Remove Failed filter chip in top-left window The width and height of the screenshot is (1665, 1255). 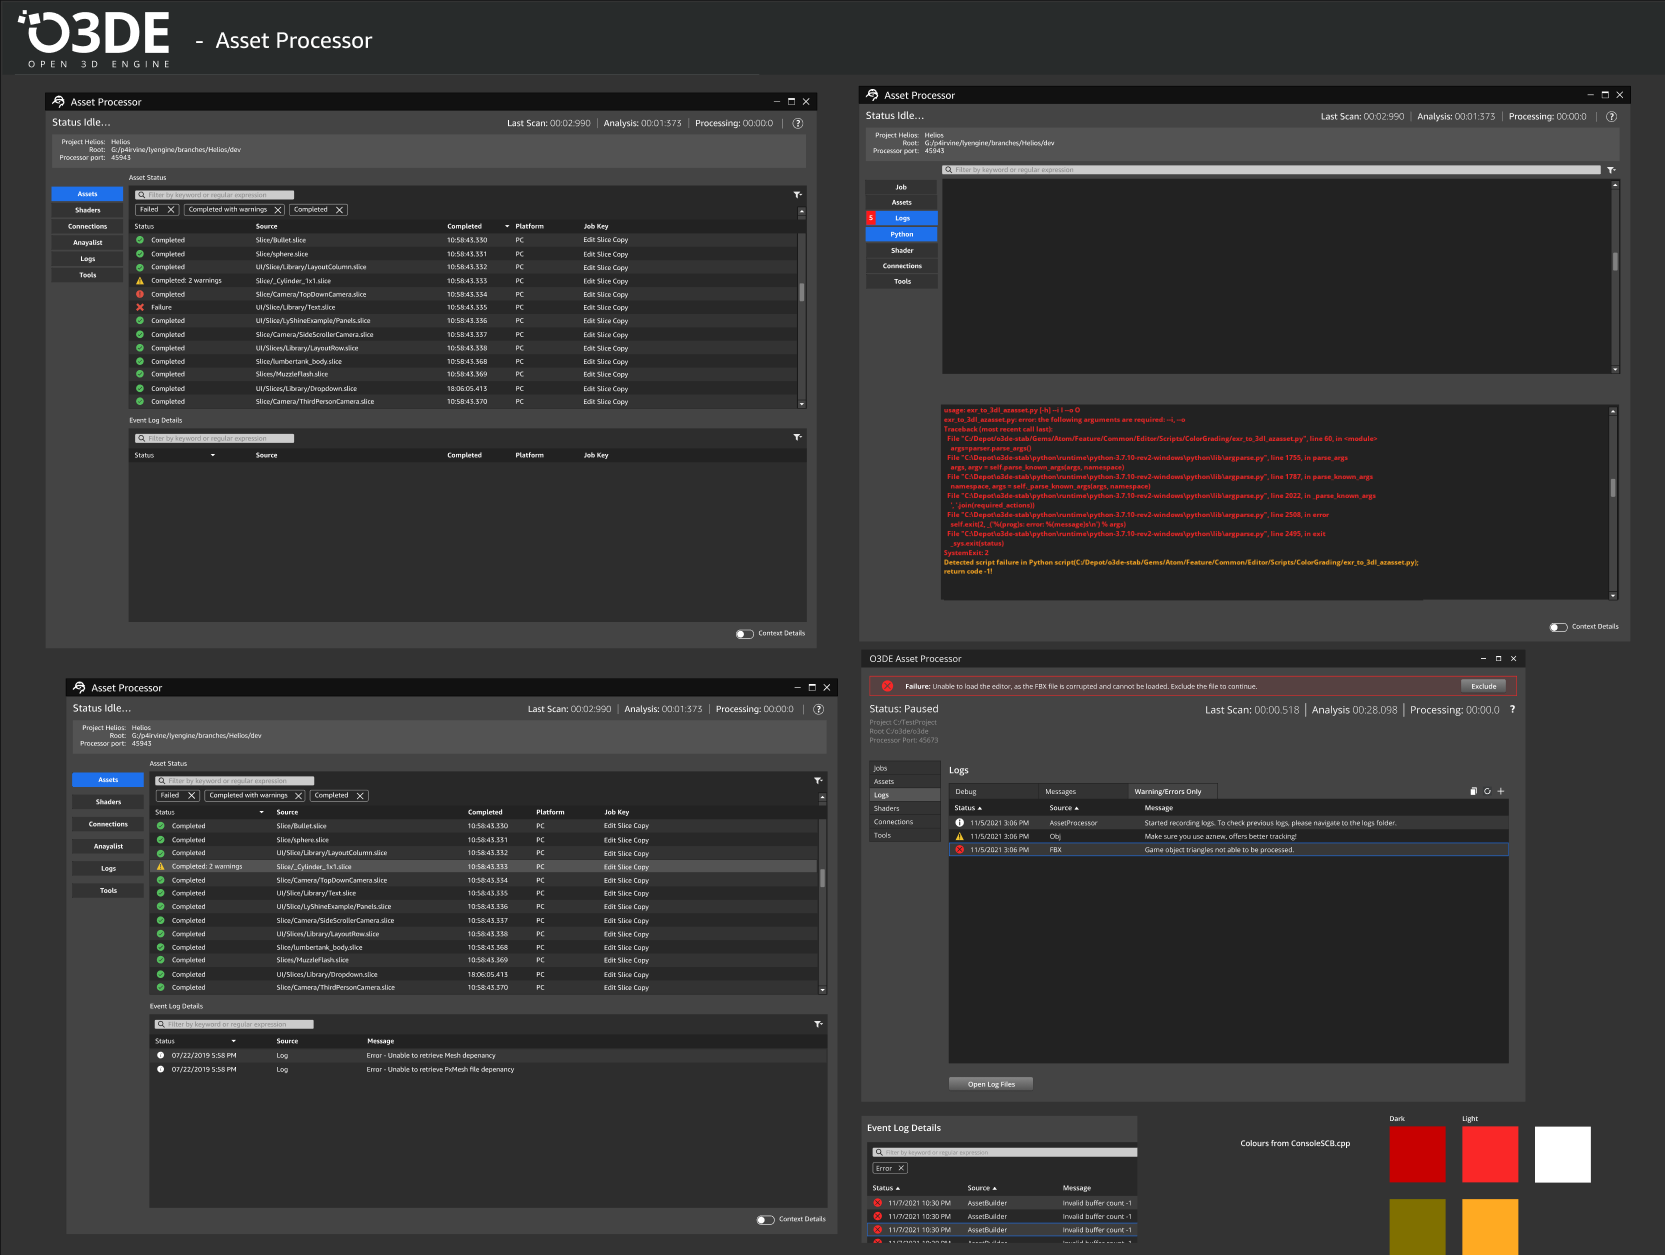(171, 210)
